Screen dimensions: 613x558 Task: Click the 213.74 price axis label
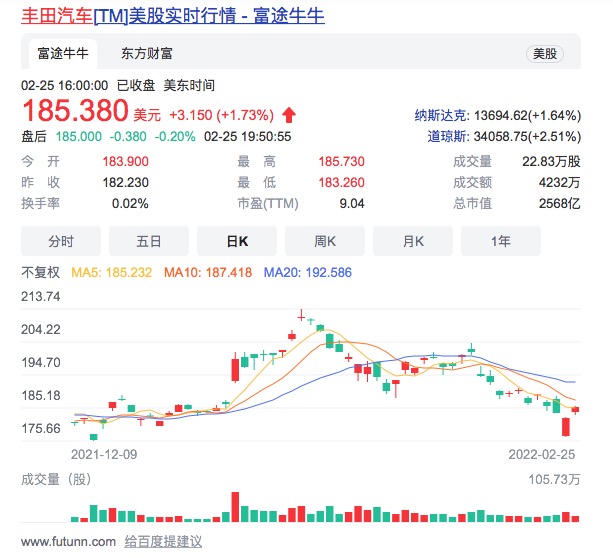tap(41, 297)
